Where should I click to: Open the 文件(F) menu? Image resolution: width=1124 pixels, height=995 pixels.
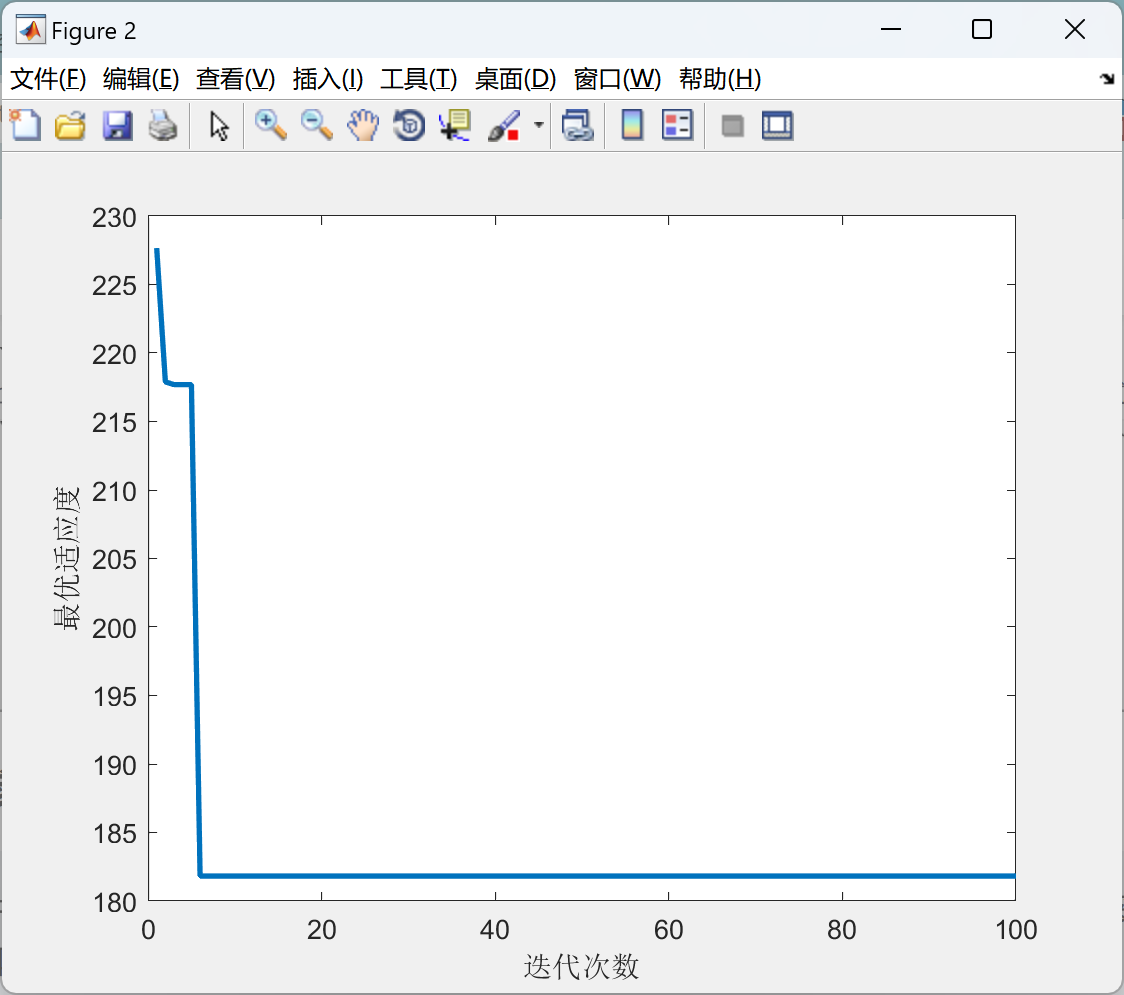click(48, 79)
